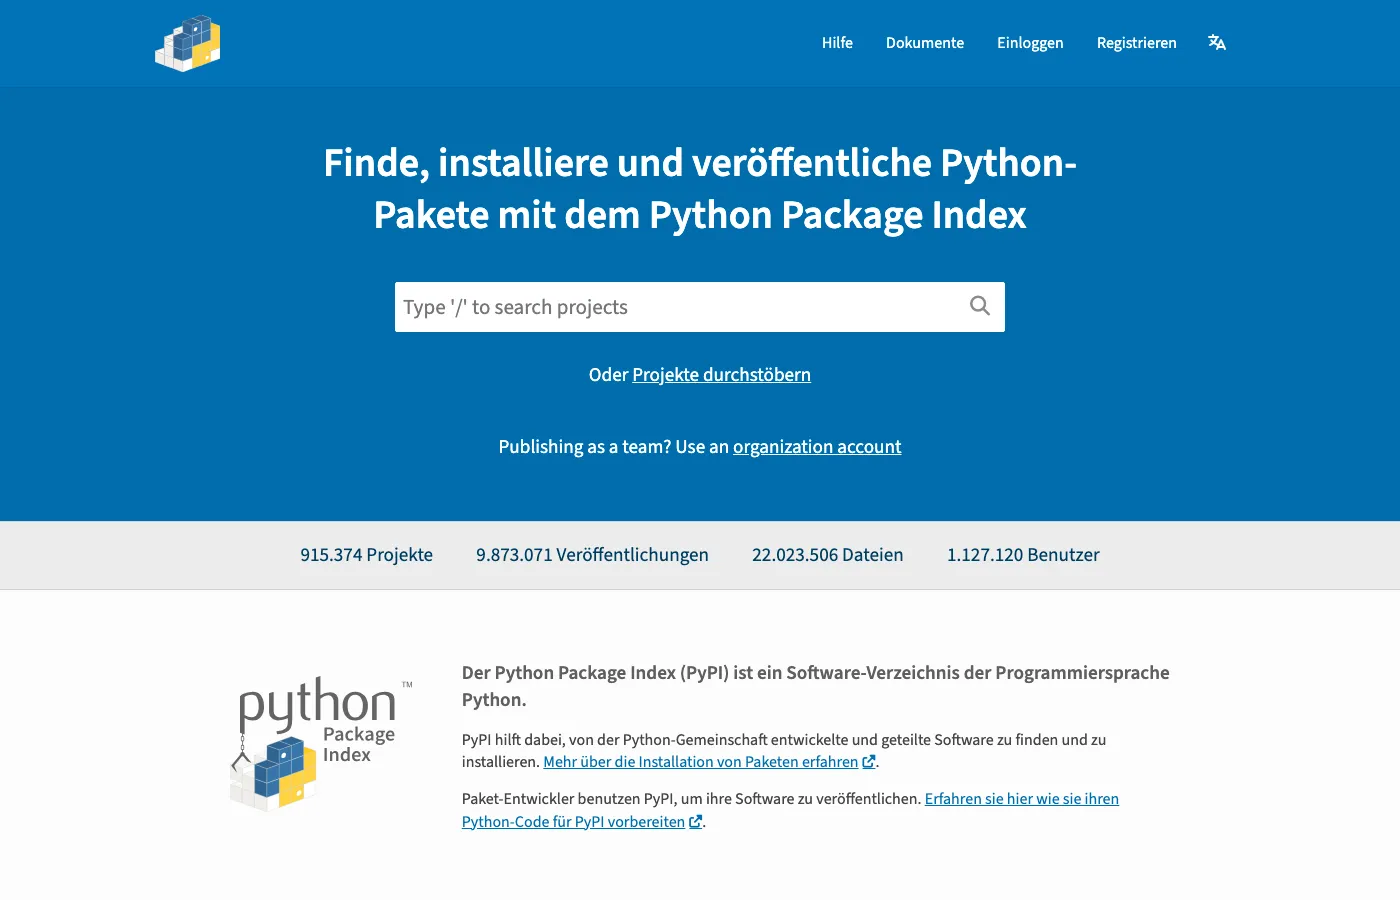Image resolution: width=1400 pixels, height=900 pixels.
Task: Open Dokumente in the navigation
Action: point(925,42)
